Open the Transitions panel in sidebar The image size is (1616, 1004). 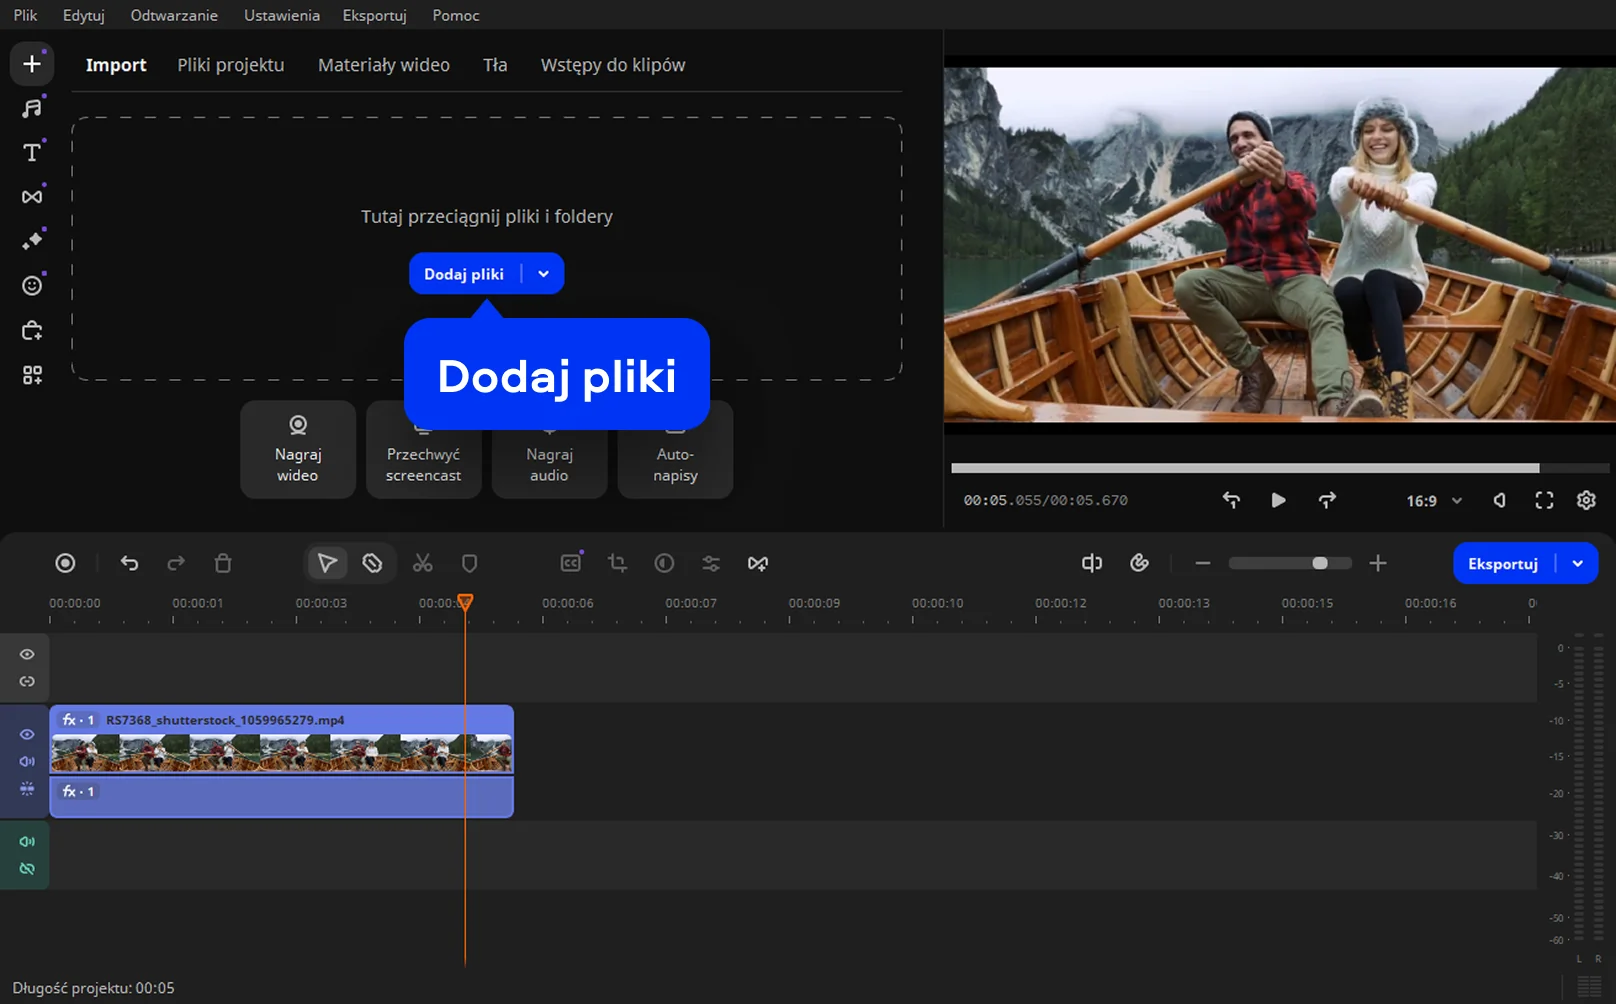(x=32, y=197)
